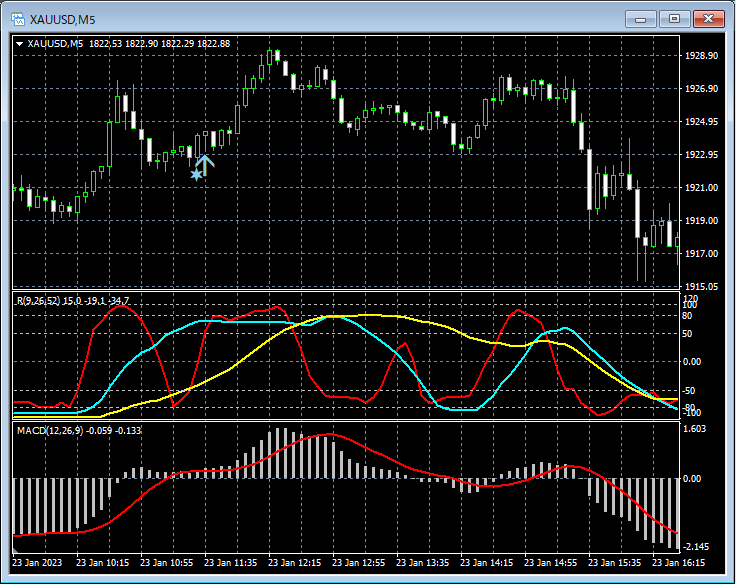The height and width of the screenshot is (584, 737).
Task: Click the blue up-arrow signal on the chart
Action: click(x=205, y=163)
